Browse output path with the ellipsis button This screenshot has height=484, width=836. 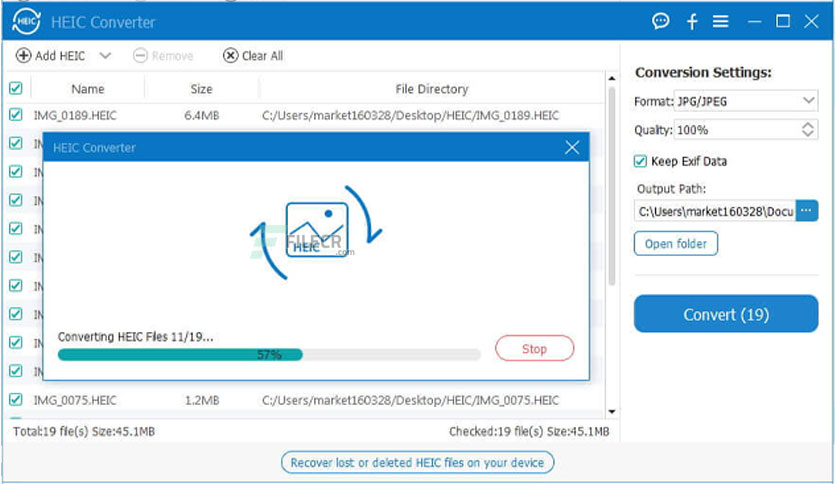(807, 211)
